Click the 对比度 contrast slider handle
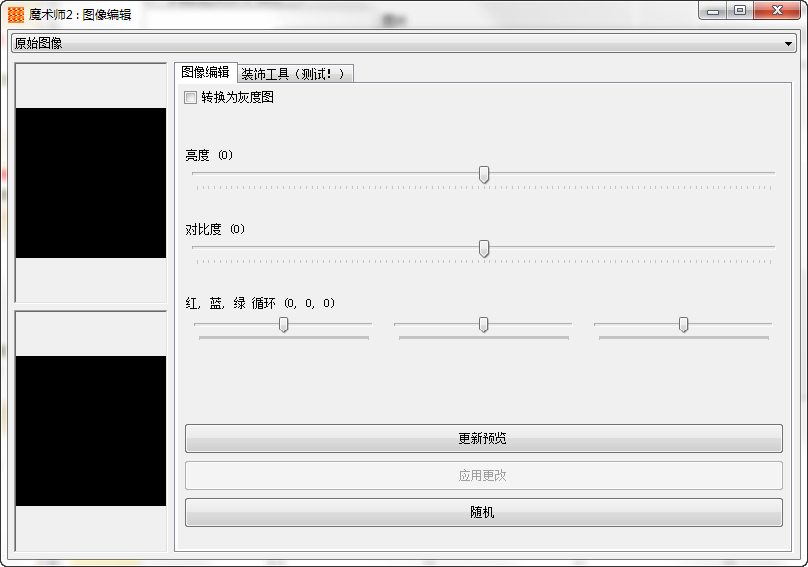Image resolution: width=808 pixels, height=567 pixels. [x=484, y=248]
